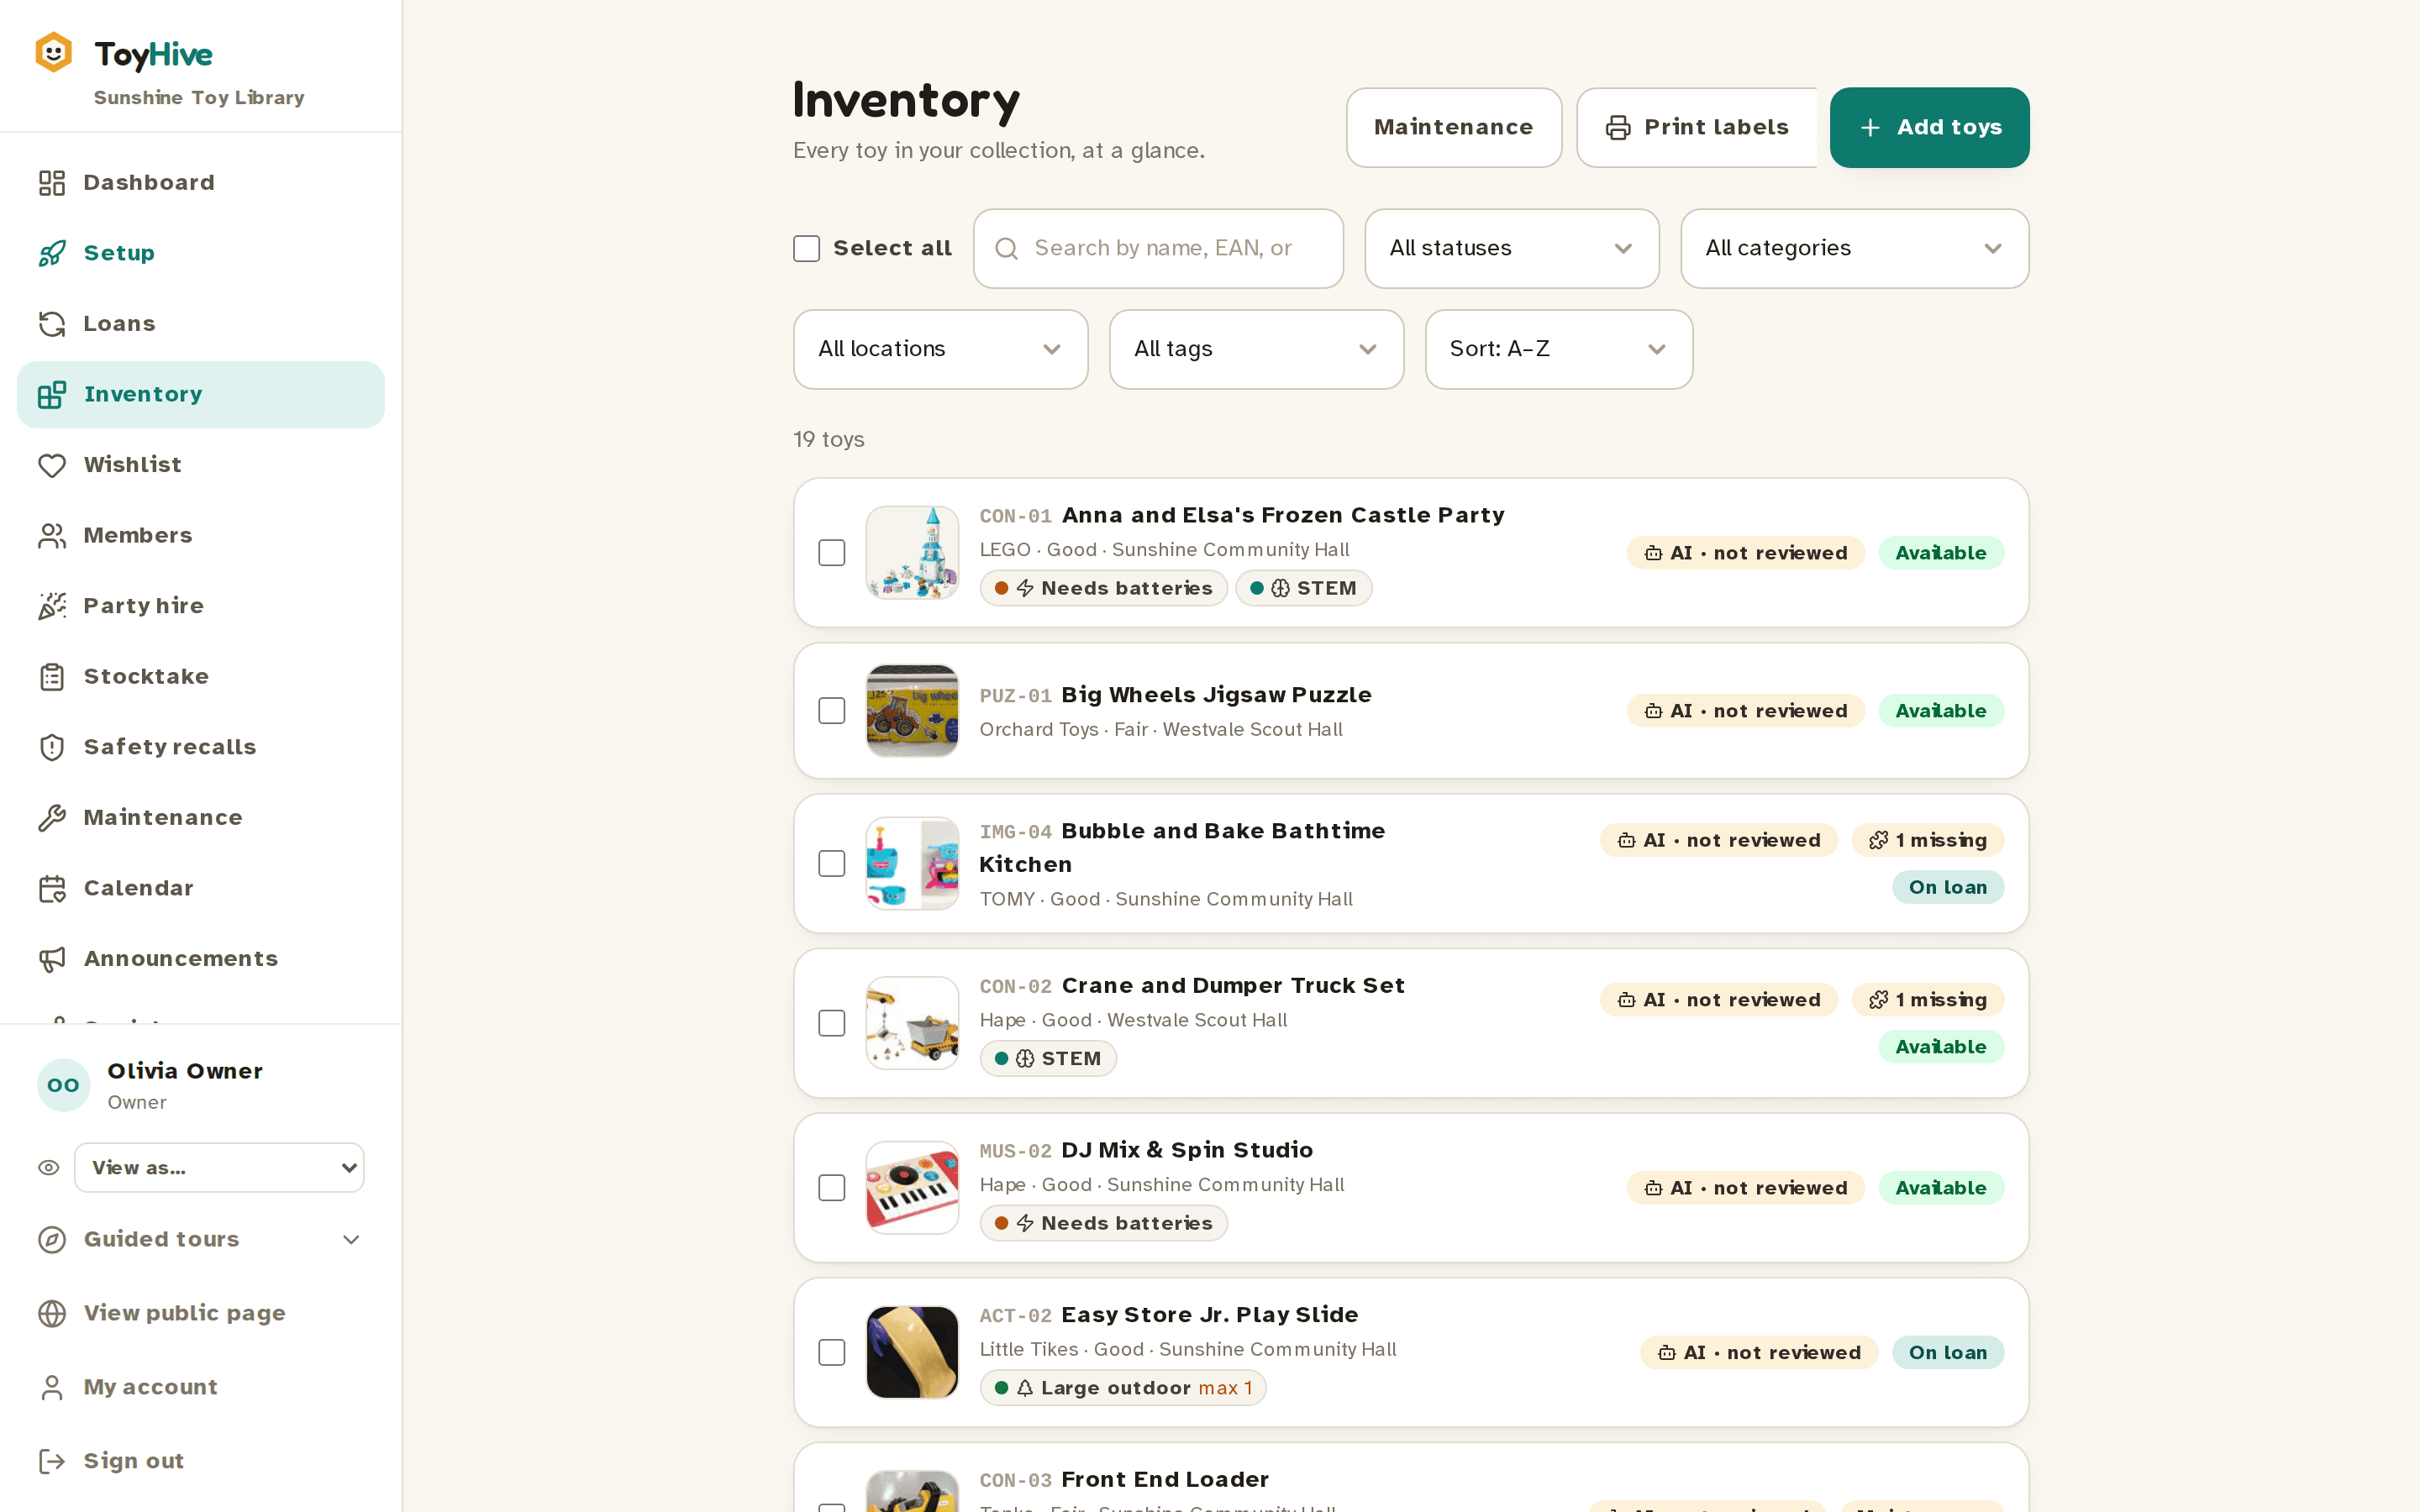
Task: Click the Sign out link
Action: 200,1461
